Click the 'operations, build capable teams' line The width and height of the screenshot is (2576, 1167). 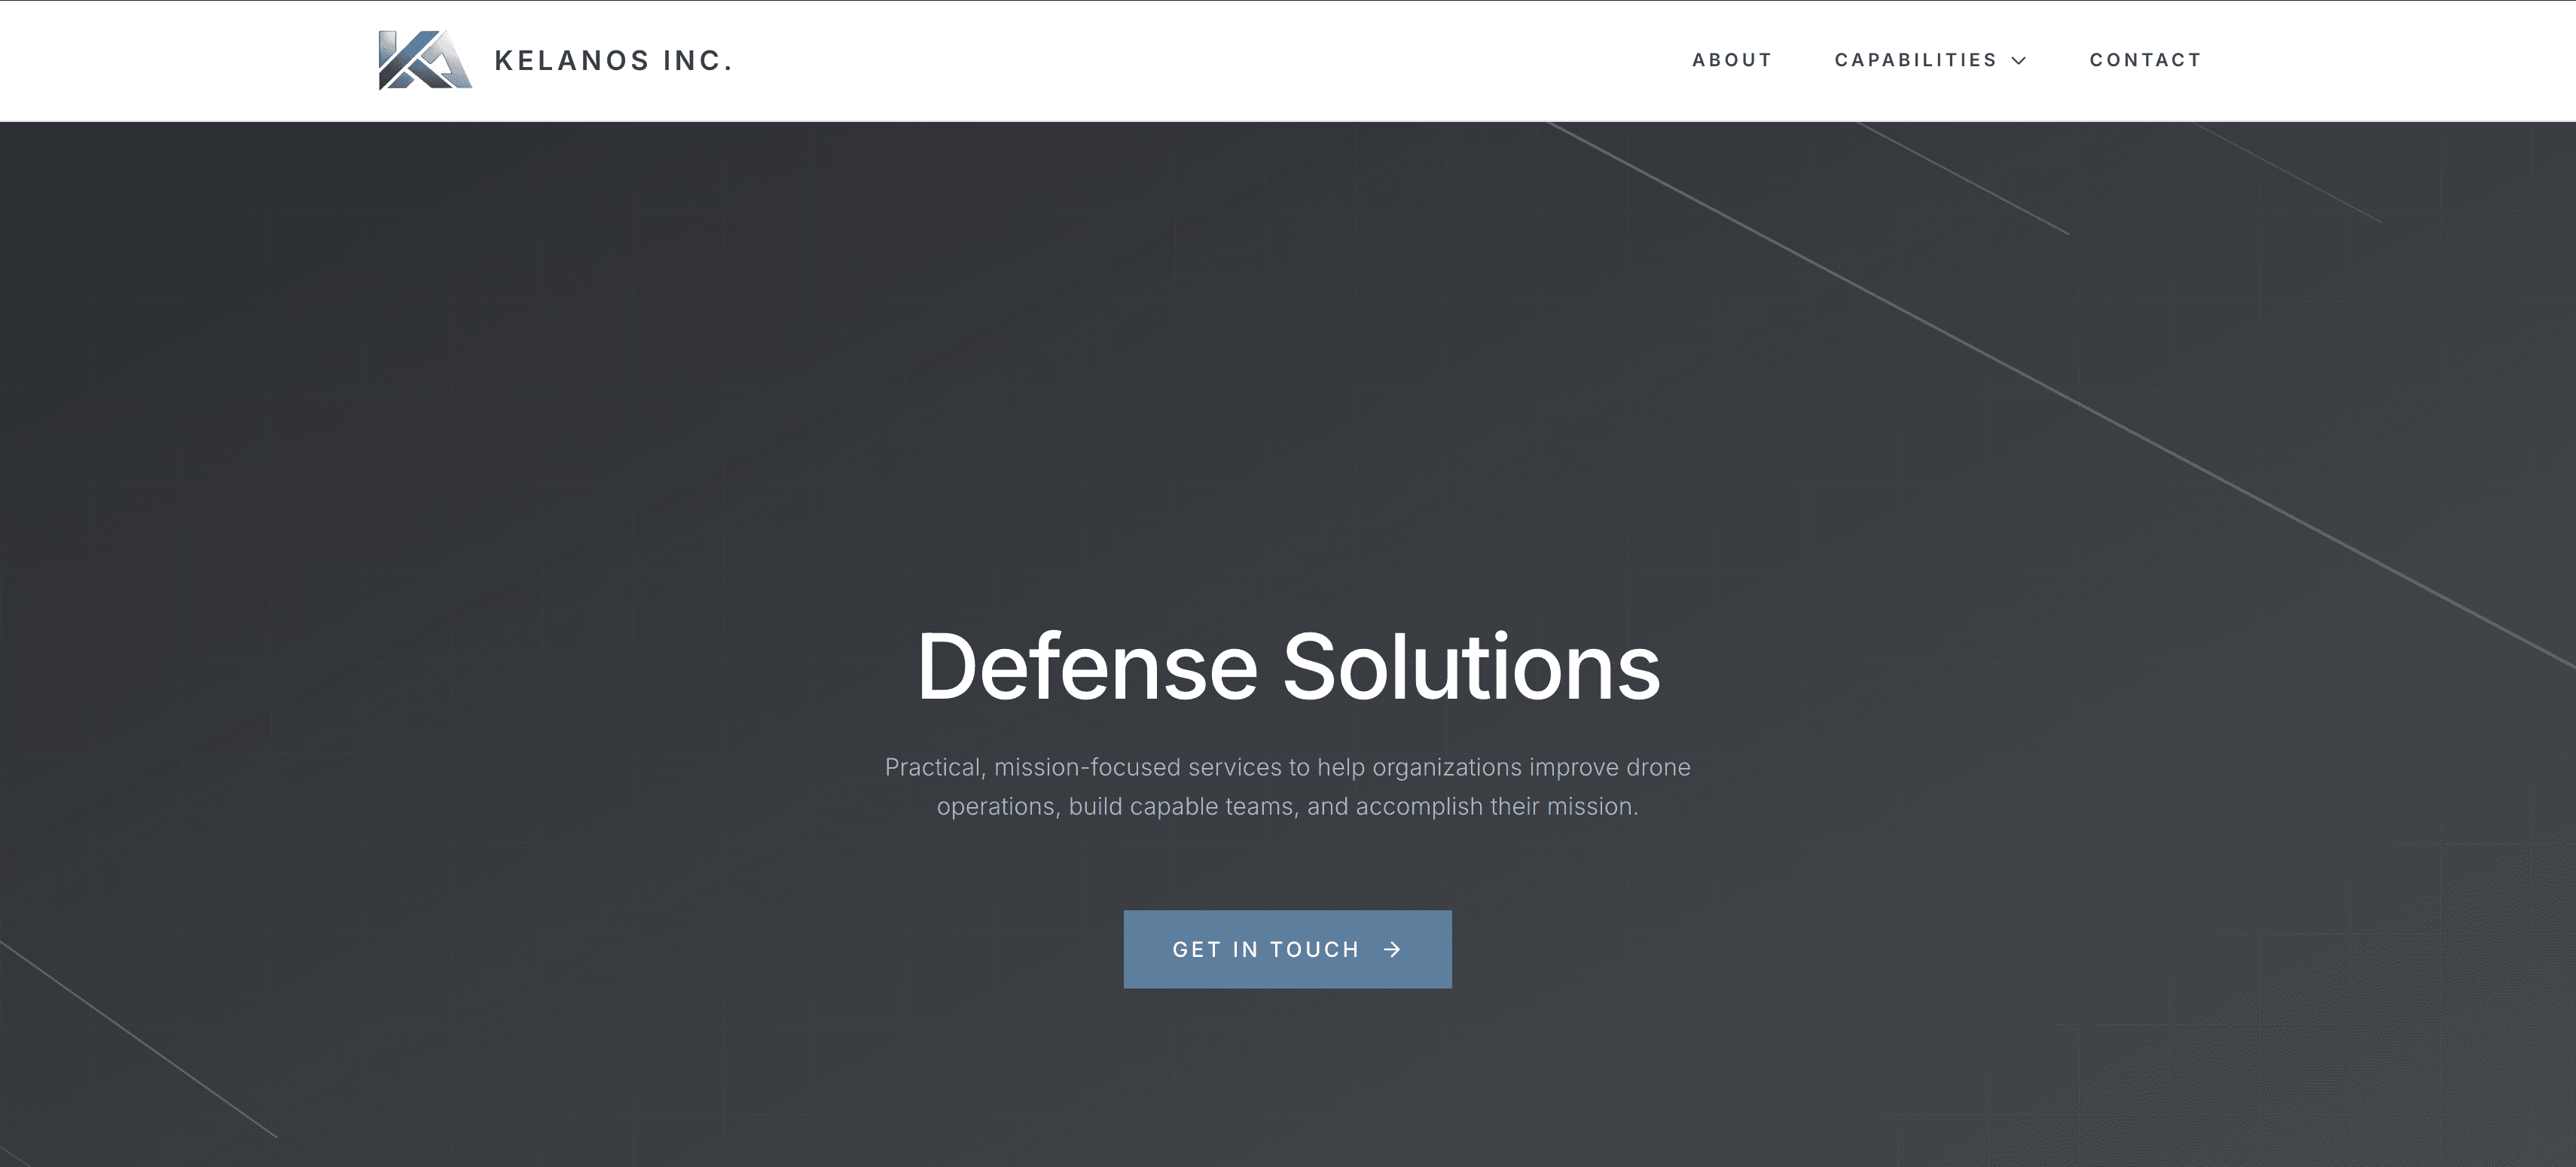click(x=1287, y=806)
